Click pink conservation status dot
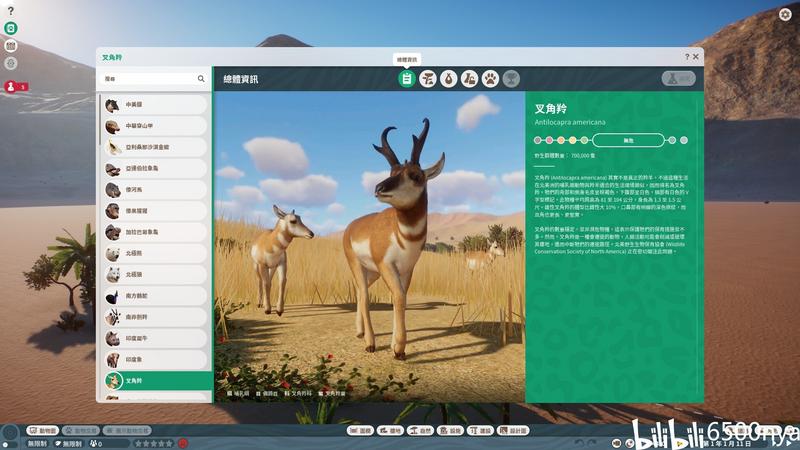This screenshot has width=800, height=450. [549, 140]
